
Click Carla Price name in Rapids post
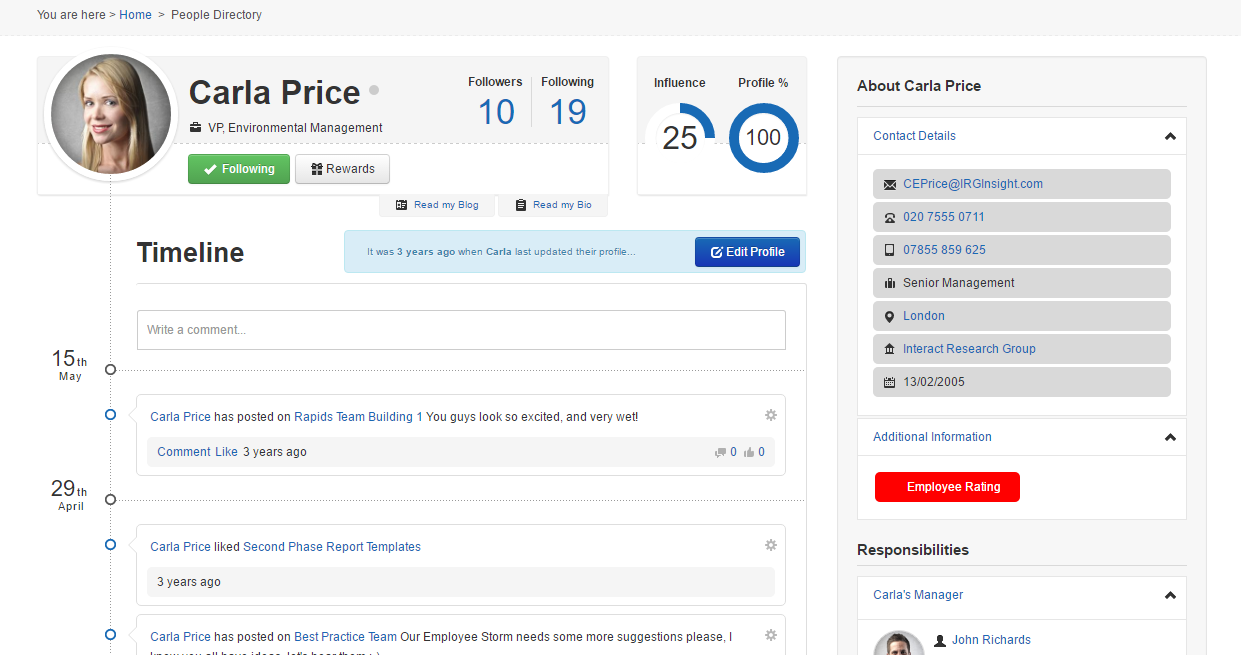[x=180, y=417]
